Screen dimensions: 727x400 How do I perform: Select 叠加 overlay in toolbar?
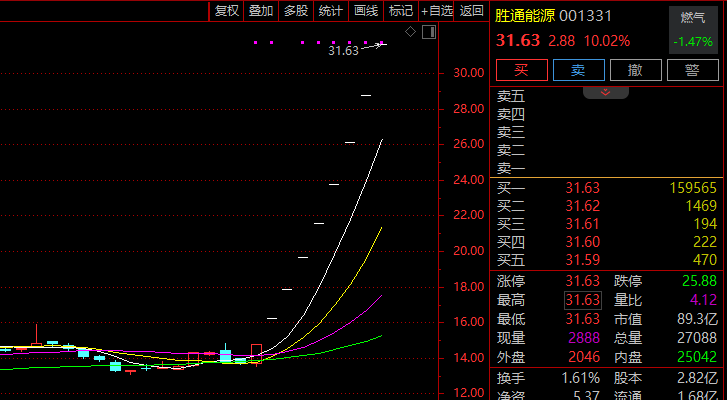(x=261, y=10)
